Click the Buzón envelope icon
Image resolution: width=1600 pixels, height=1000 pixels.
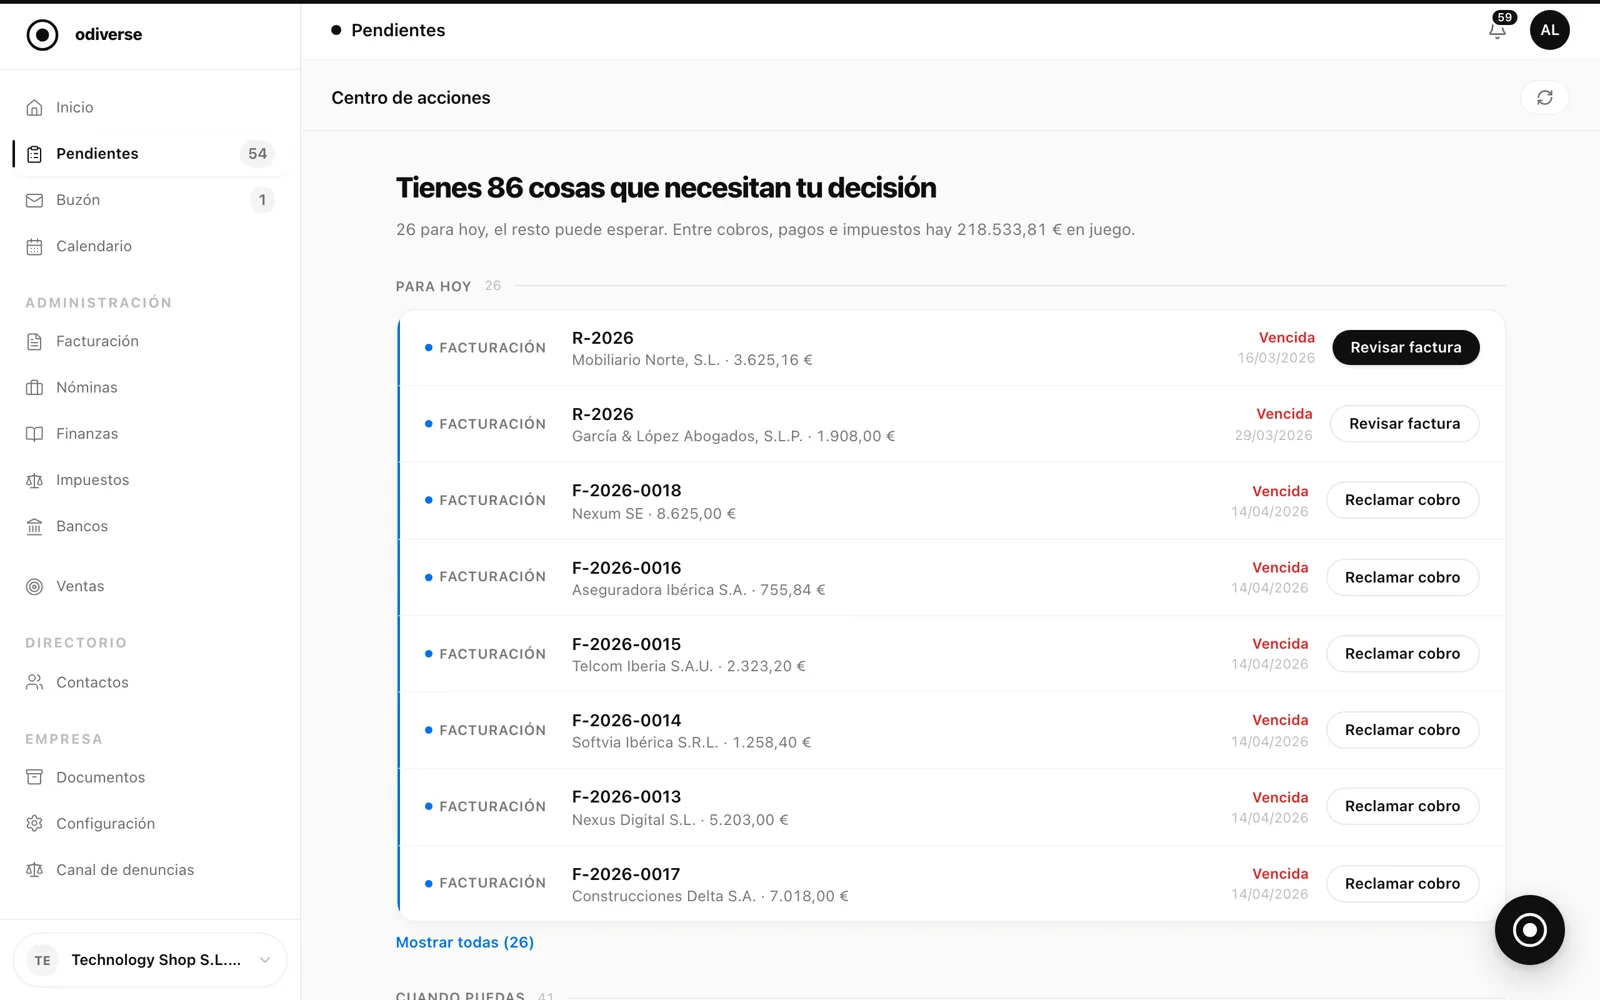coord(34,200)
